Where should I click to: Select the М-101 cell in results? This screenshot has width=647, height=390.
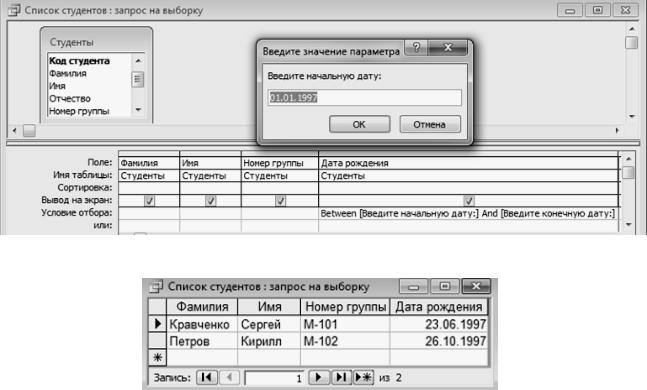[345, 324]
